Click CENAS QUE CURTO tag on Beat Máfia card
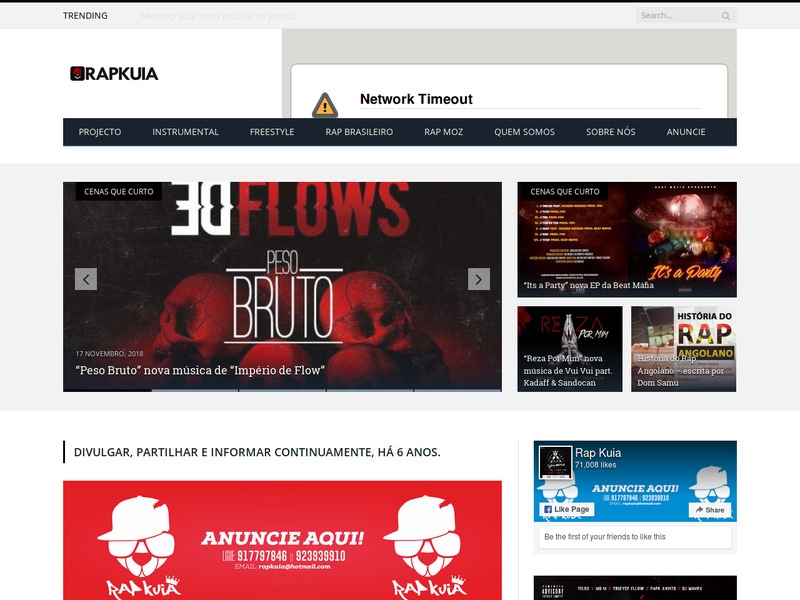Screen dimensions: 800x600 pyautogui.click(x=565, y=191)
